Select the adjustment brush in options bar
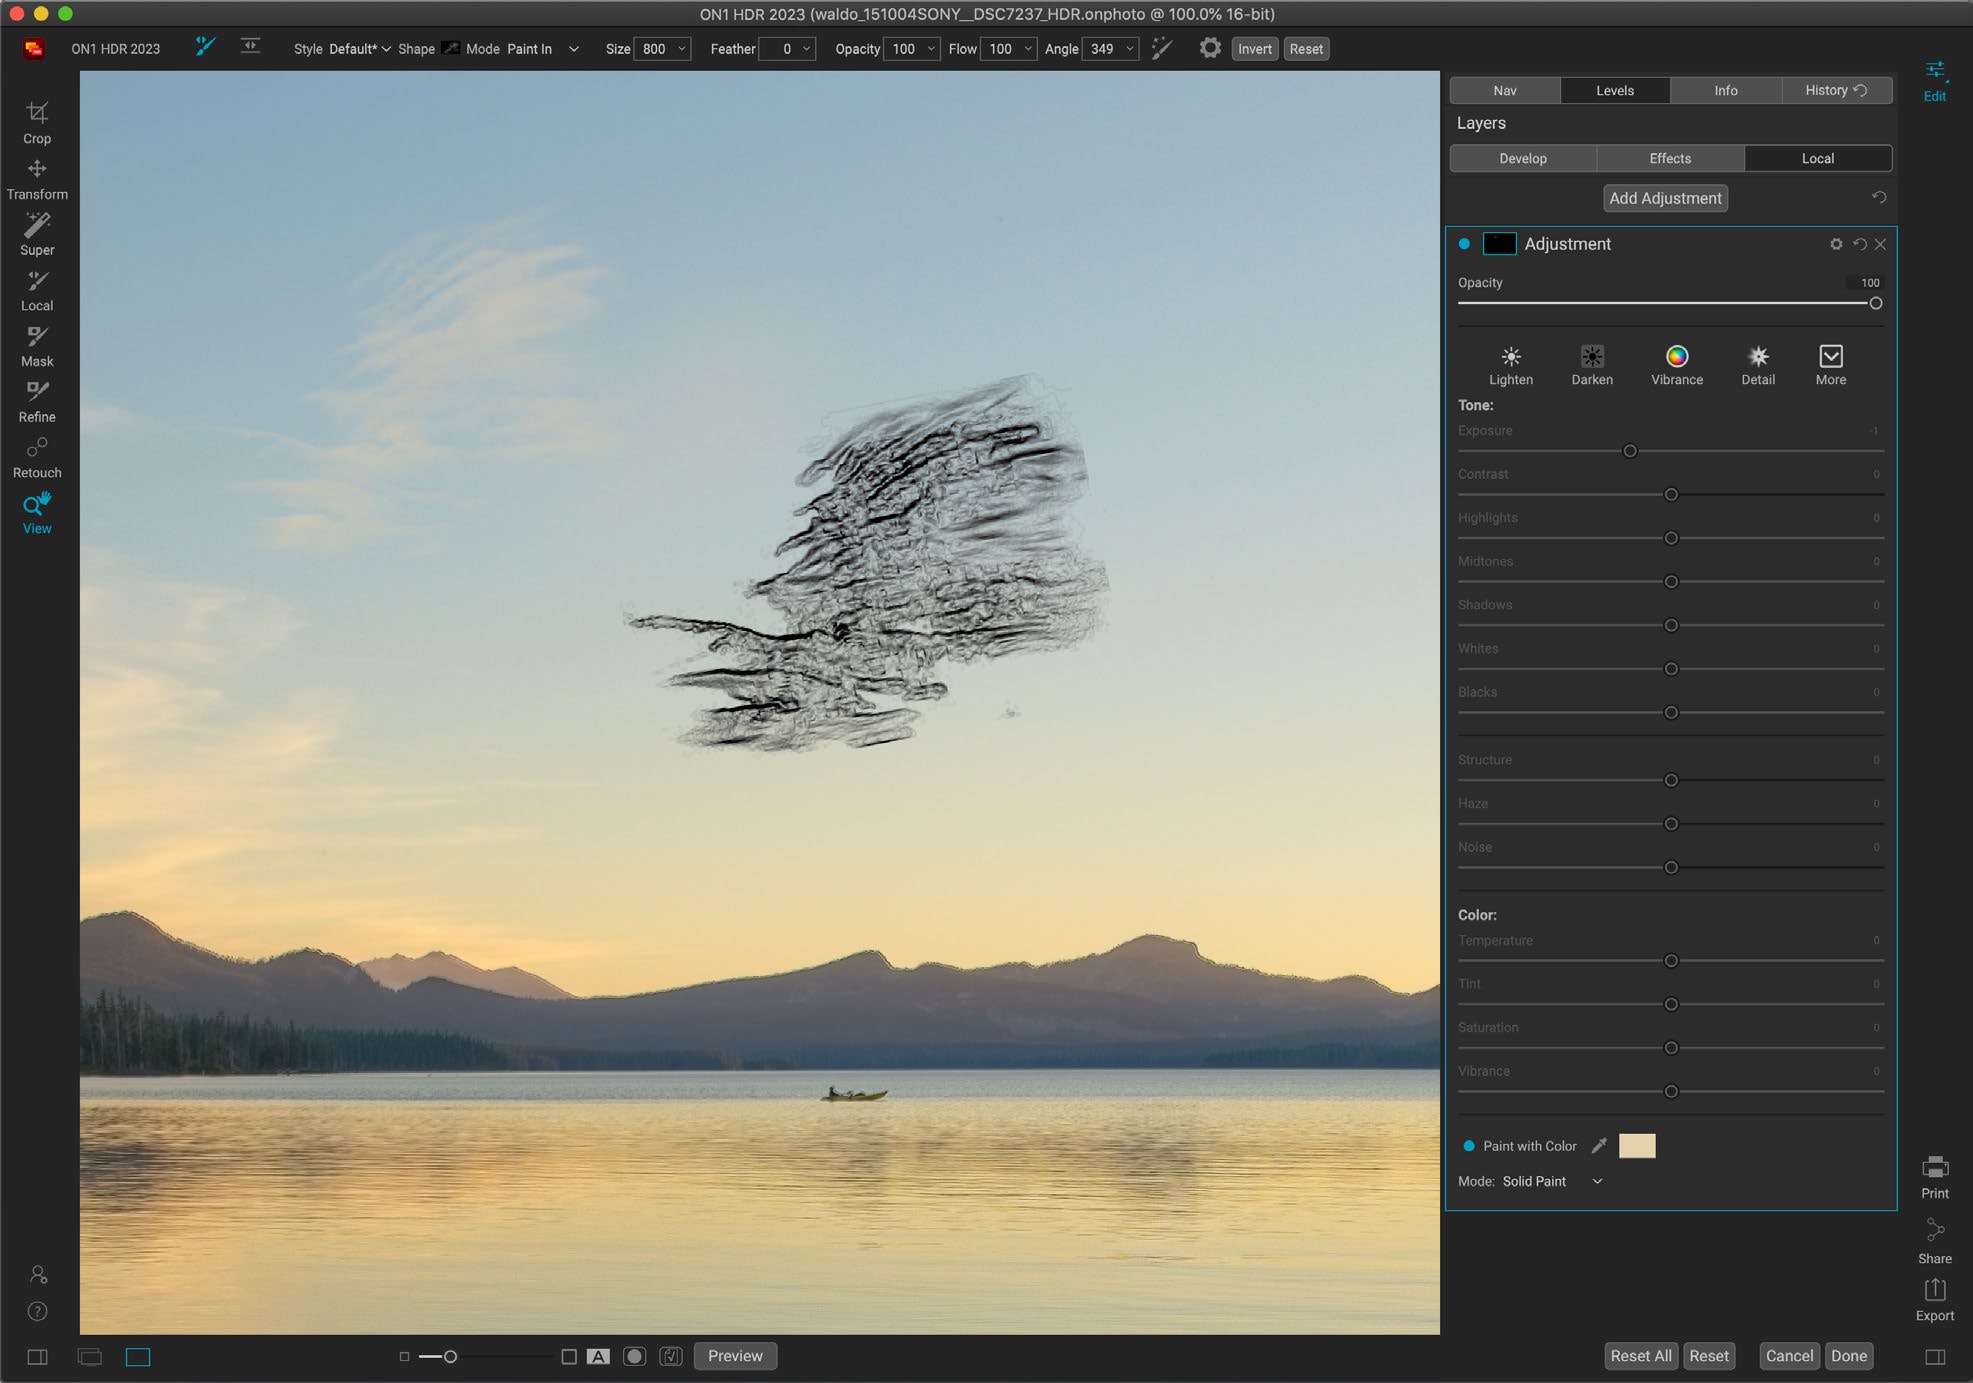 pyautogui.click(x=205, y=47)
